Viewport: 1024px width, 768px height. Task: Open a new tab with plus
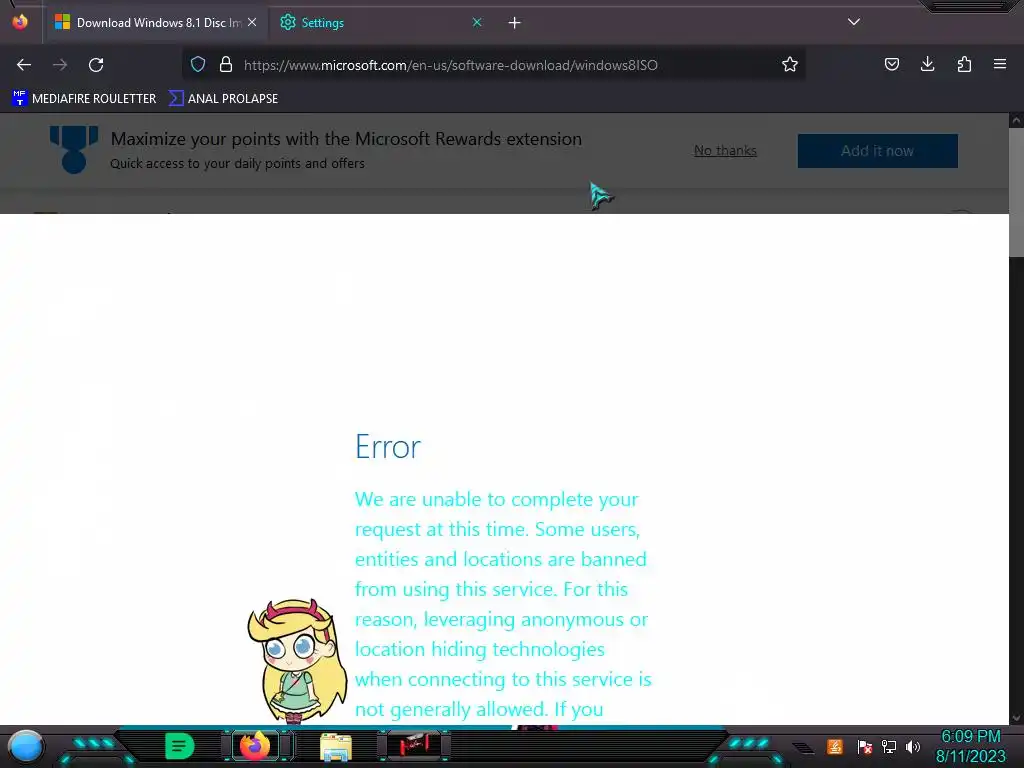pyautogui.click(x=515, y=23)
